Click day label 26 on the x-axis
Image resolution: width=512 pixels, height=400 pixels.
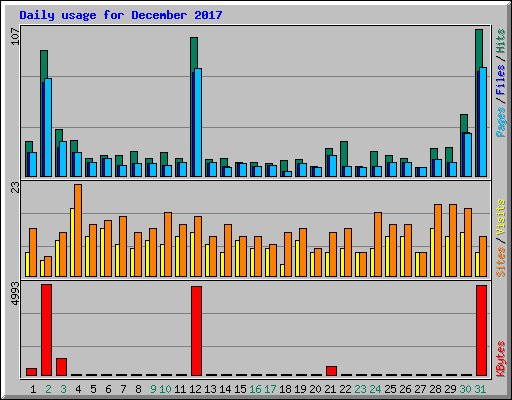pos(405,389)
